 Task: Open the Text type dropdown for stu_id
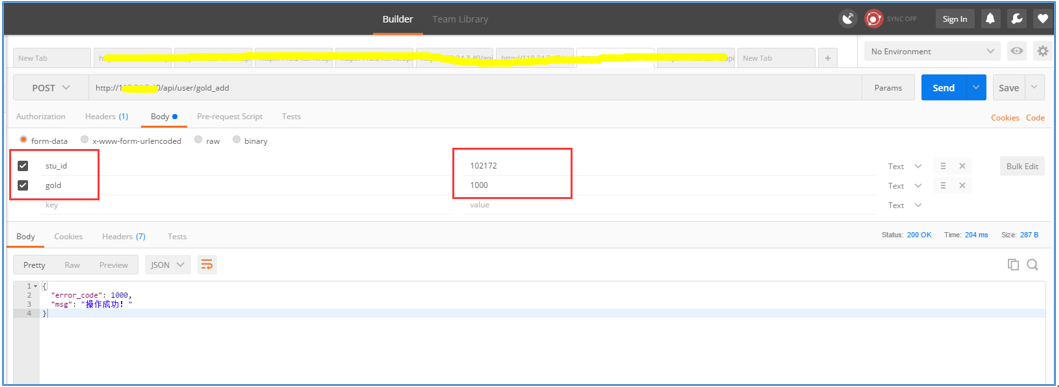[x=905, y=166]
